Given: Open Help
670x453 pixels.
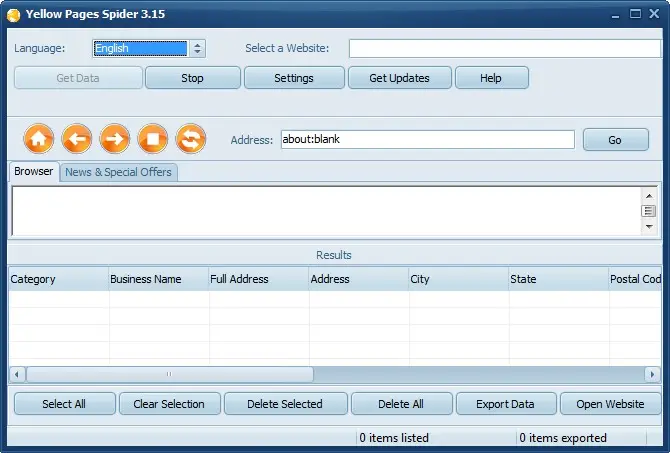Looking at the screenshot, I should (x=491, y=78).
